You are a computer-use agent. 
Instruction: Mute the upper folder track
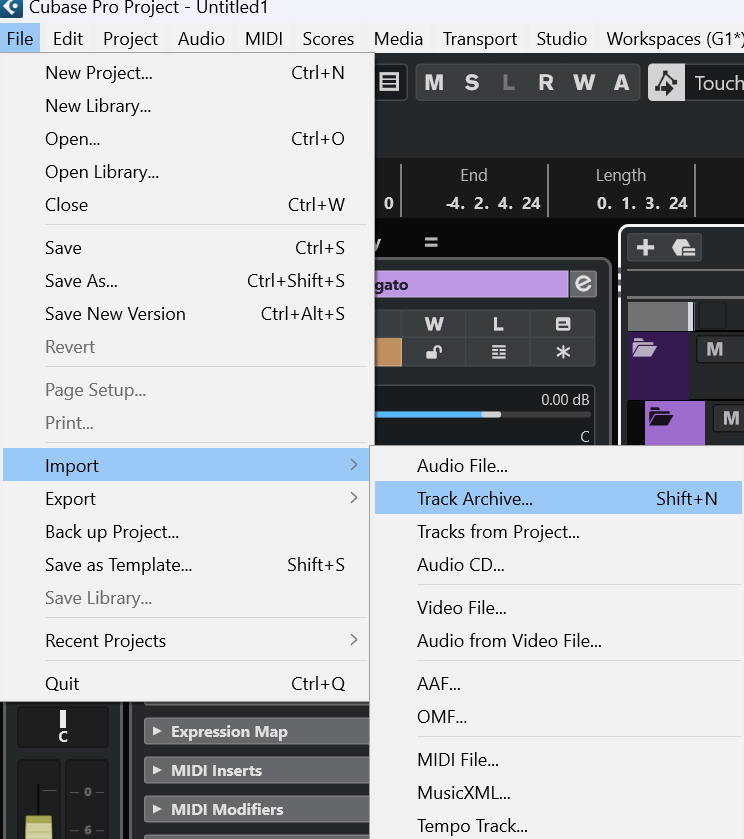tap(715, 349)
